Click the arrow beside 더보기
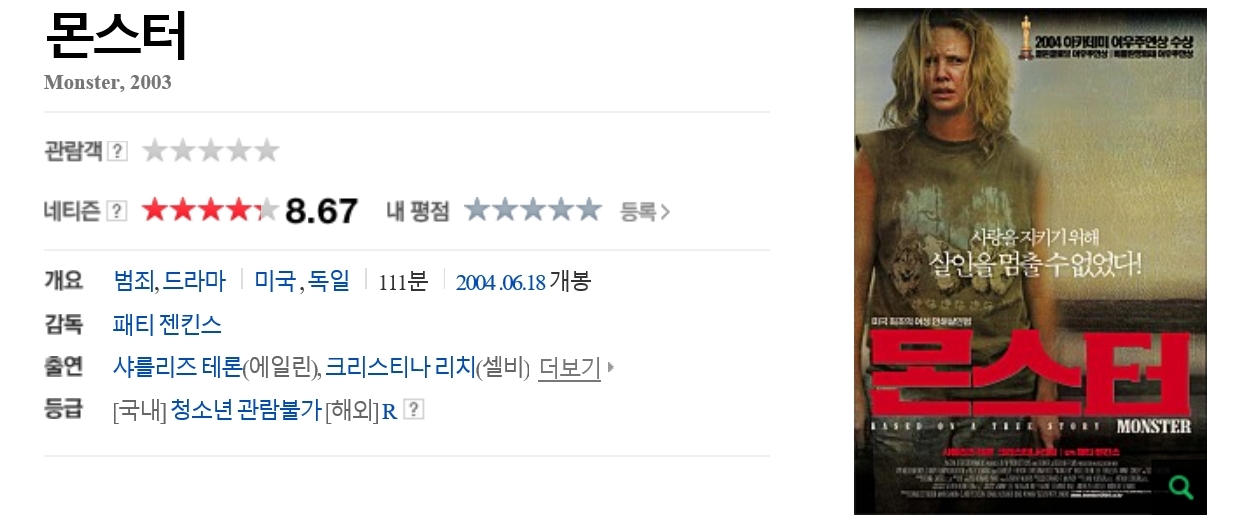 point(610,368)
